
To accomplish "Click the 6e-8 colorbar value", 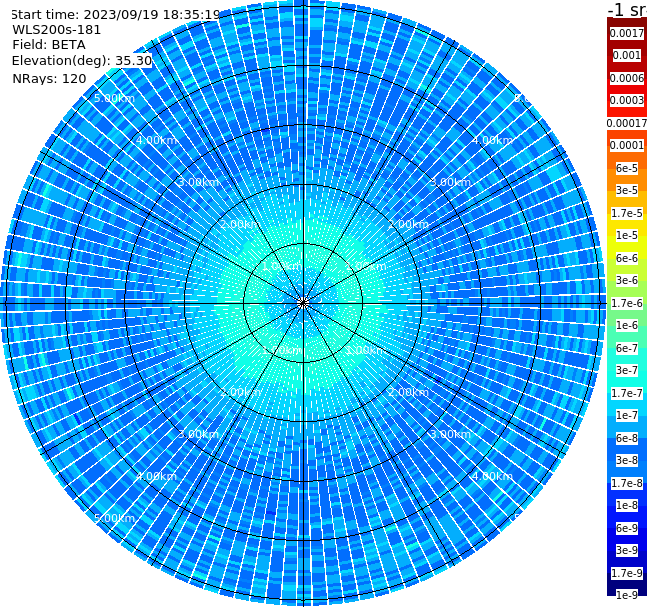I will click(x=627, y=438).
